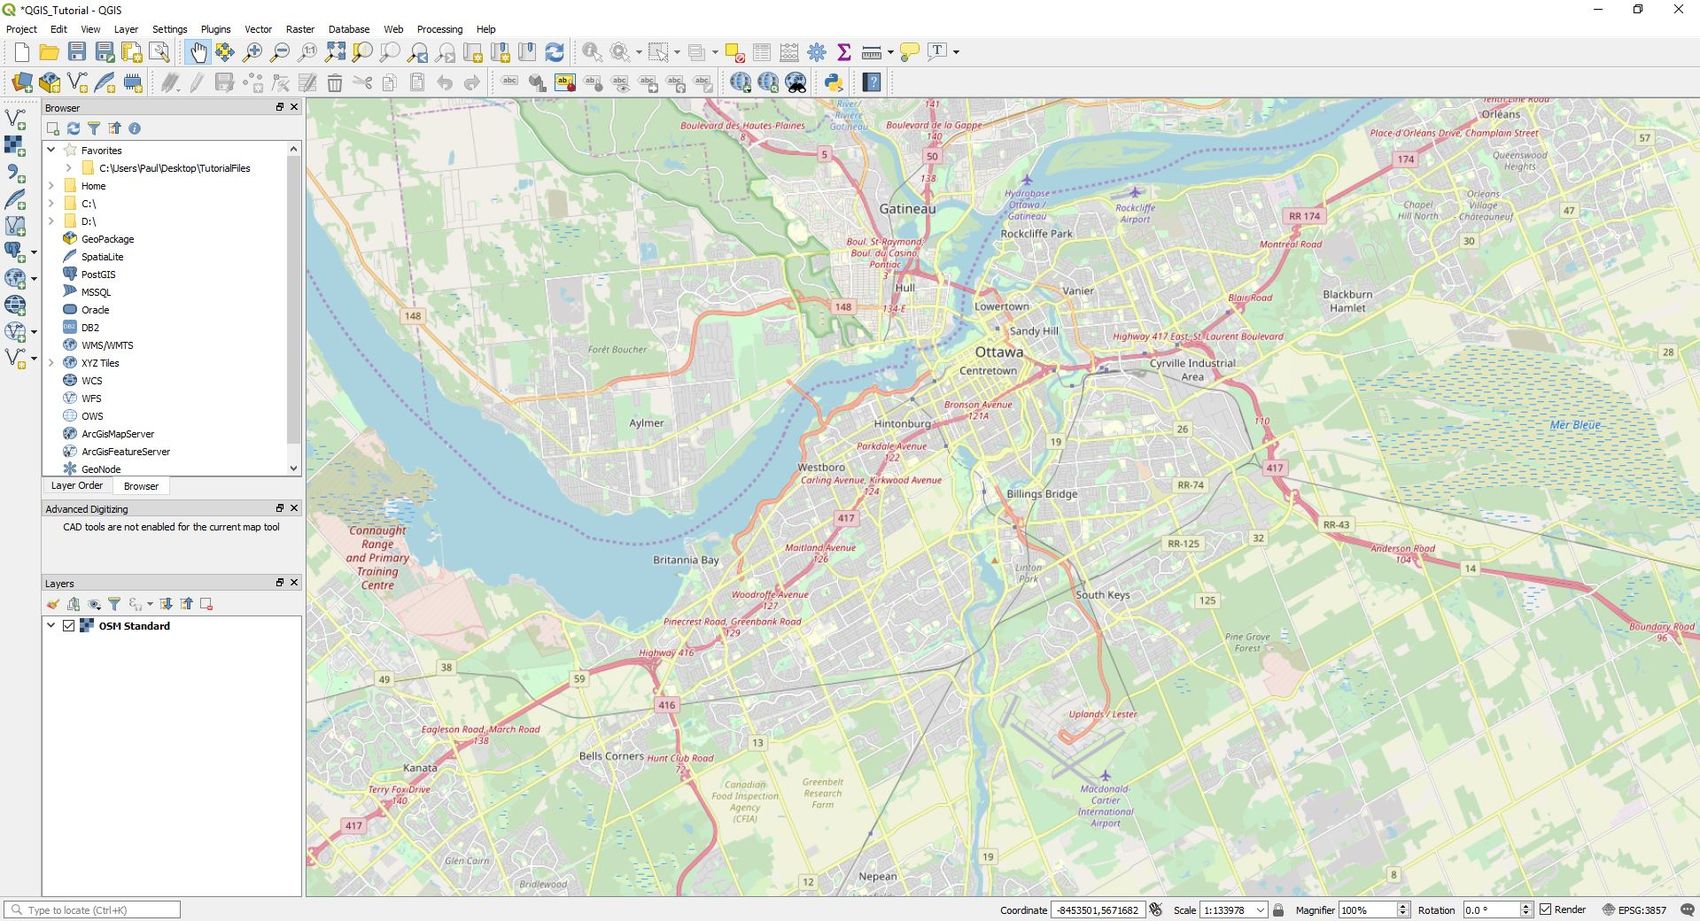Screen dimensions: 1700x921
Task: Click the EPSG:3857 projection button
Action: pos(1640,910)
